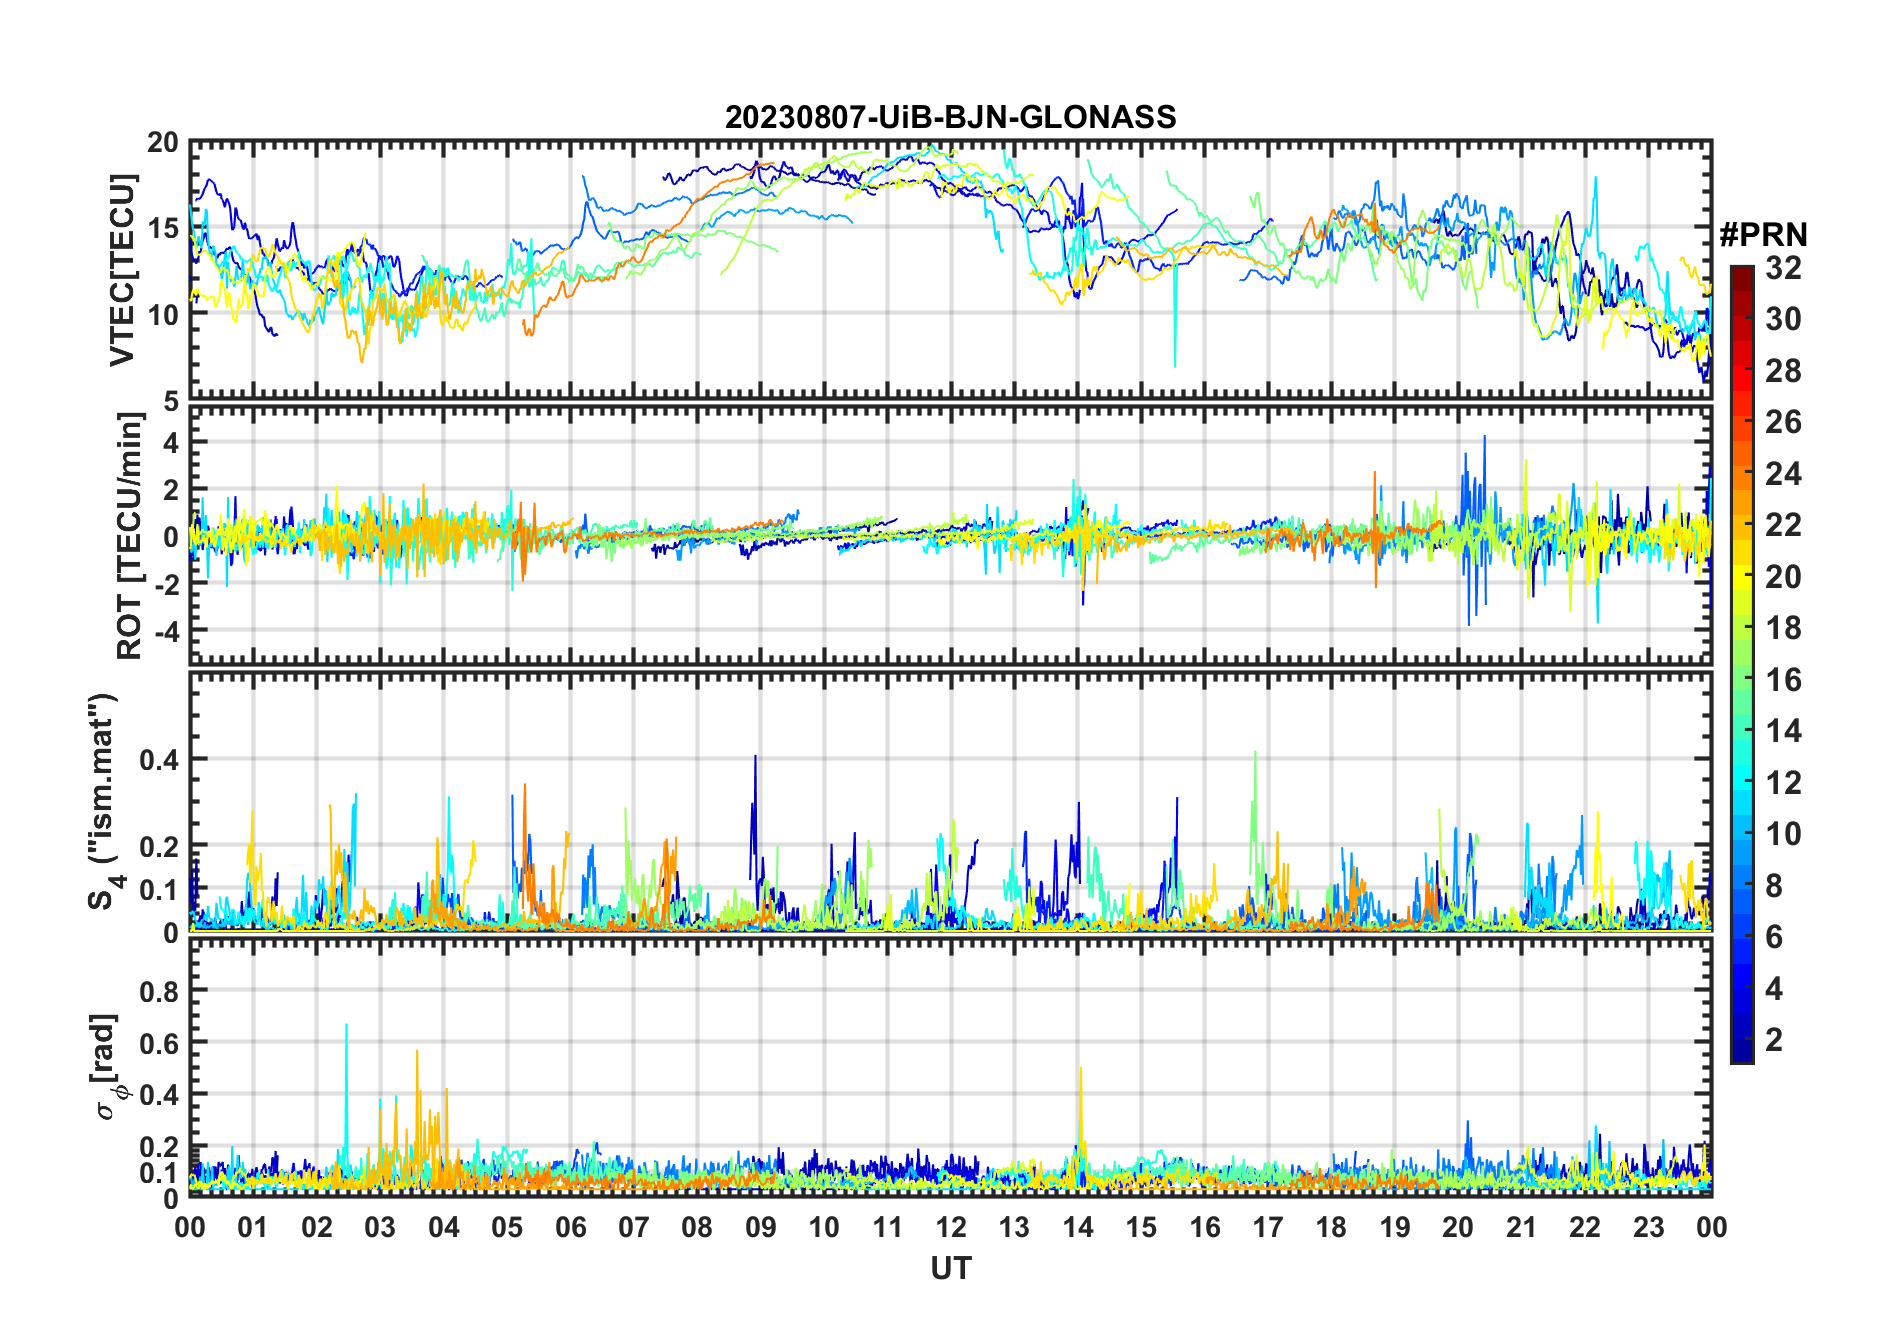Click the ROT [TECU/min] y-axis label
The height and width of the screenshot is (1330, 1902).
click(x=129, y=536)
